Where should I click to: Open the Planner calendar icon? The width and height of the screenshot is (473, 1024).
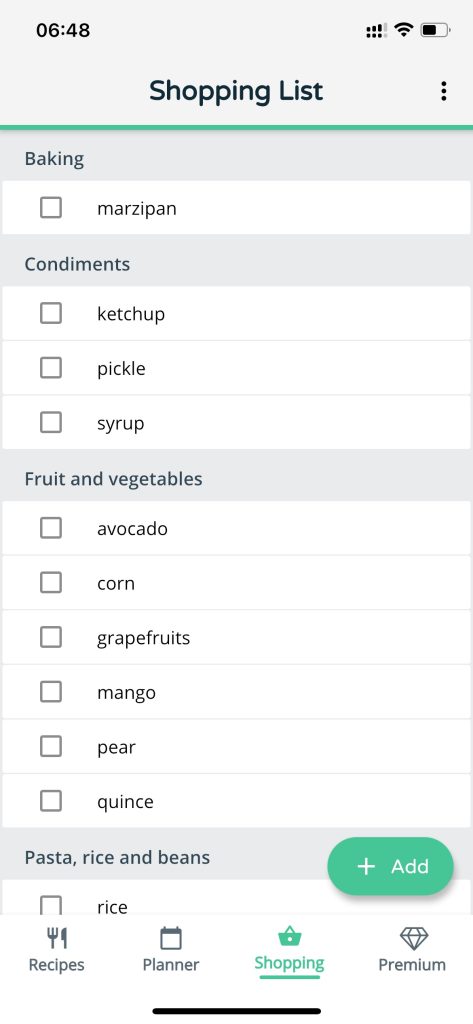[x=171, y=938]
